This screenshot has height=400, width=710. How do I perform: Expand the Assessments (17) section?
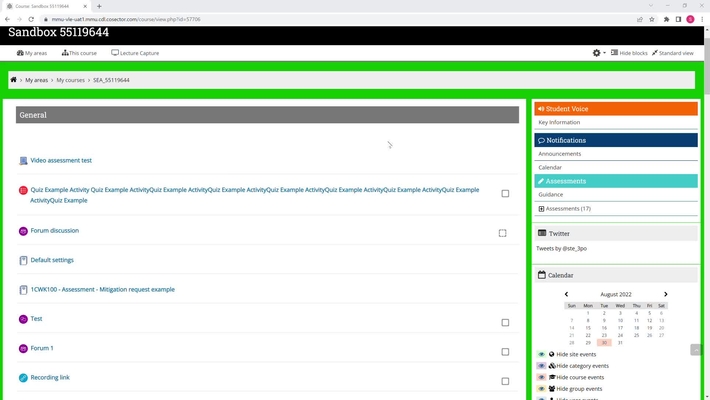[541, 209]
